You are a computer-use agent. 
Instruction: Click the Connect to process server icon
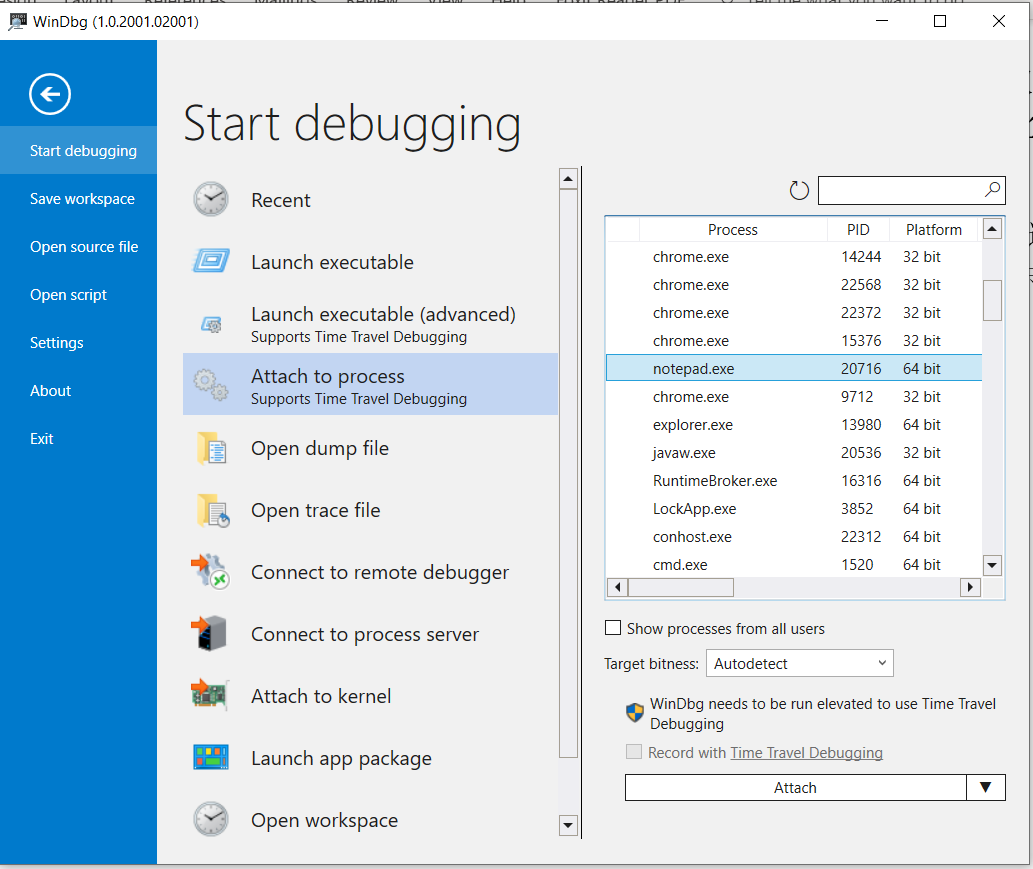[210, 634]
